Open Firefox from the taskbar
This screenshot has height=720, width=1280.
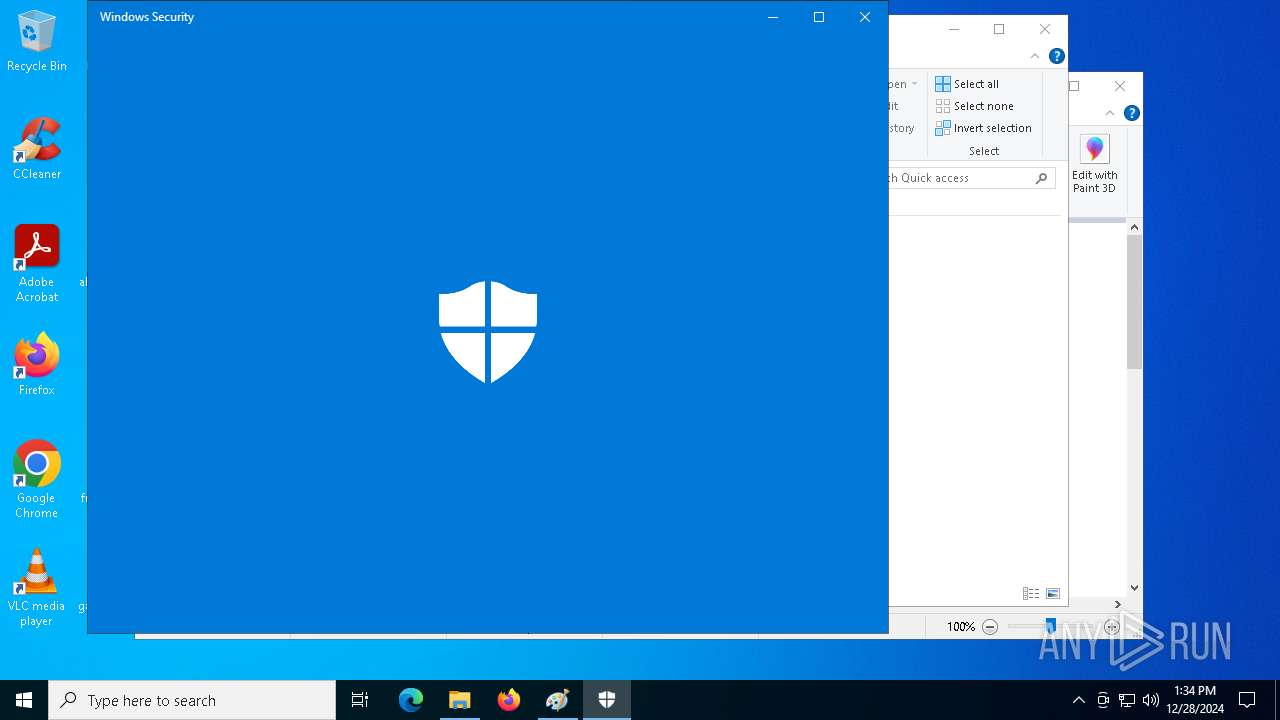click(x=509, y=700)
